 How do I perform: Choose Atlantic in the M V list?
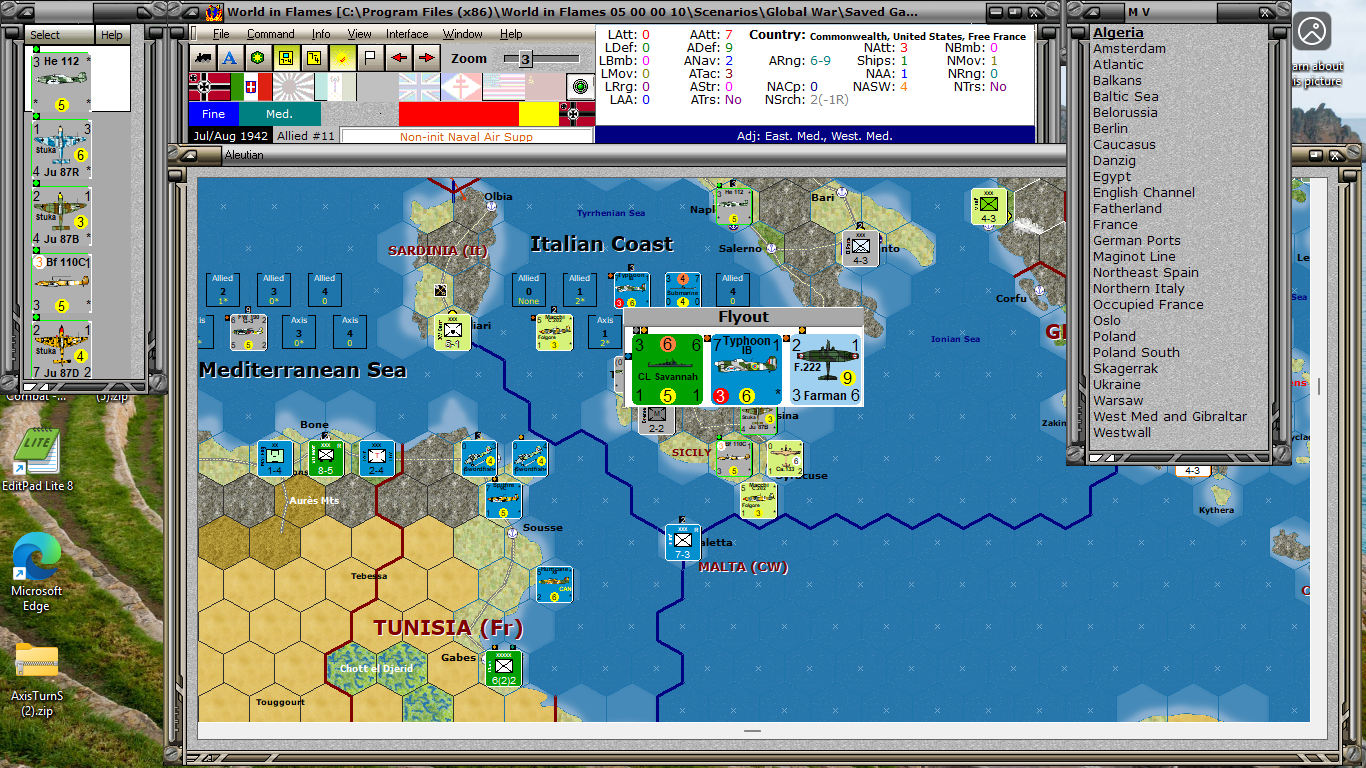coord(1118,65)
